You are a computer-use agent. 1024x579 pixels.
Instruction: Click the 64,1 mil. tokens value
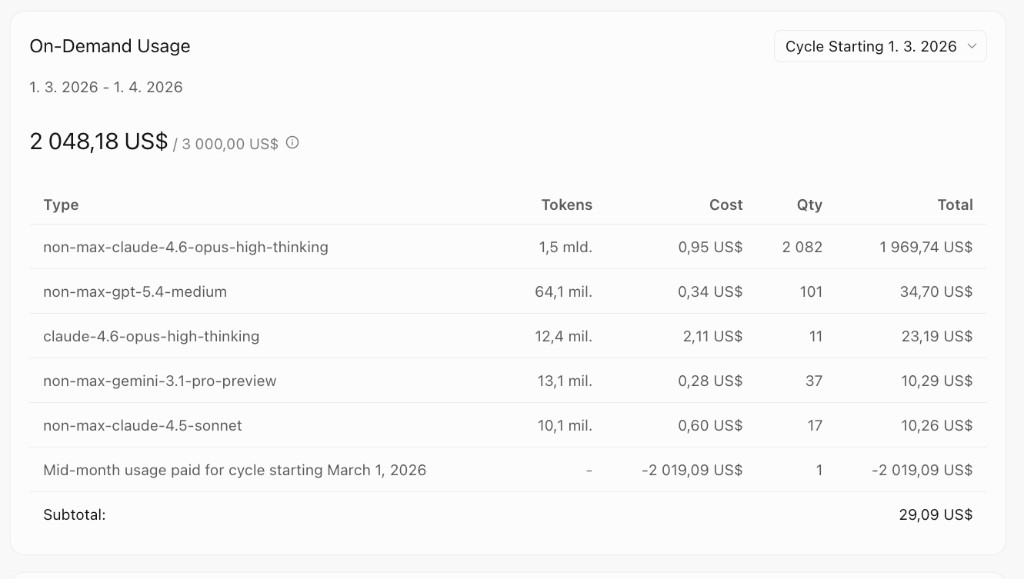point(563,292)
